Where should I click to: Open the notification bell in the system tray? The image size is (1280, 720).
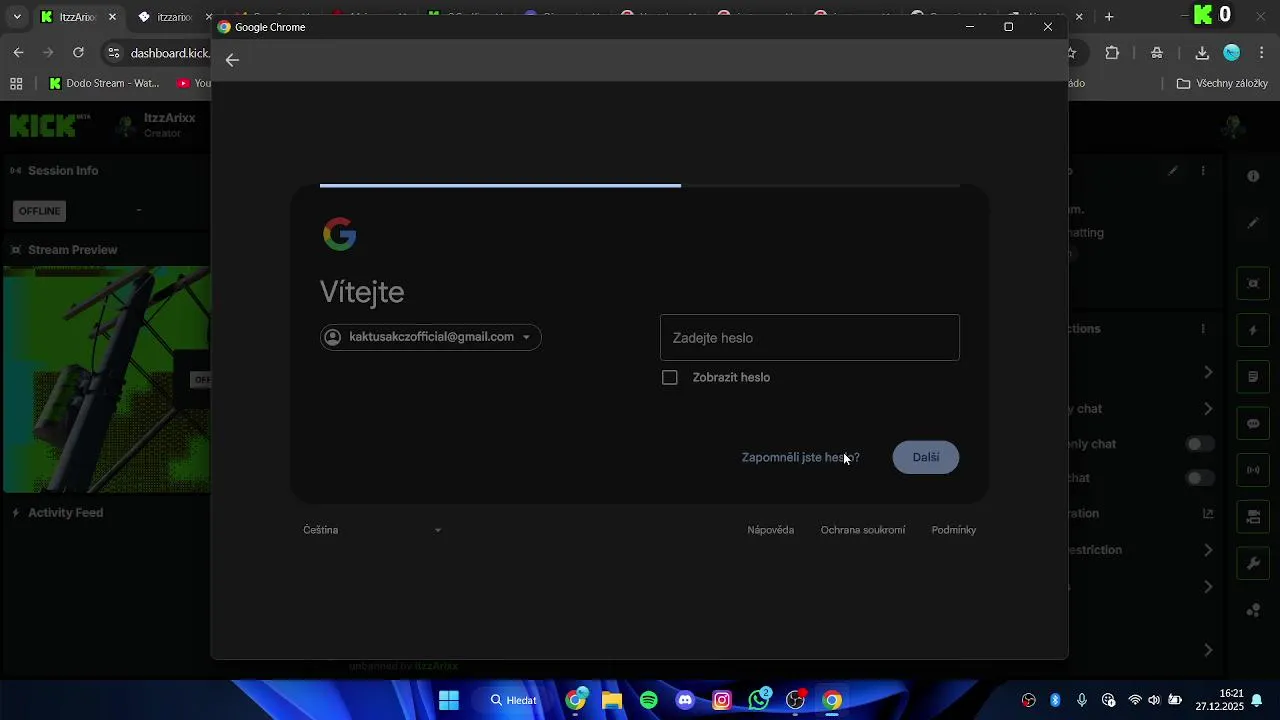click(1258, 700)
